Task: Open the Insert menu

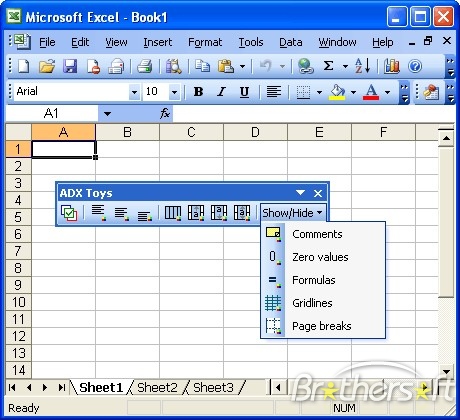Action: point(158,42)
